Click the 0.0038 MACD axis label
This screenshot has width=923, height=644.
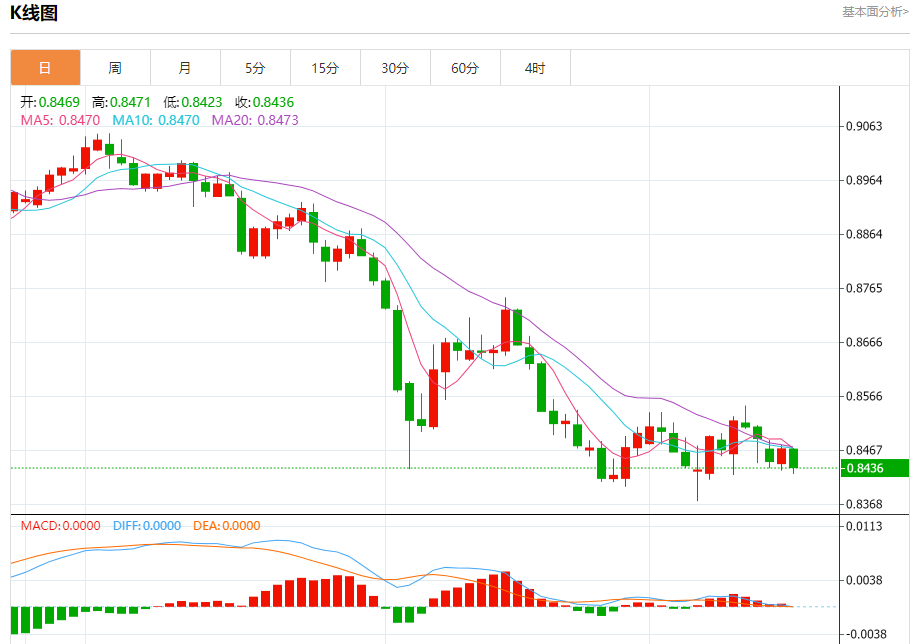click(864, 580)
